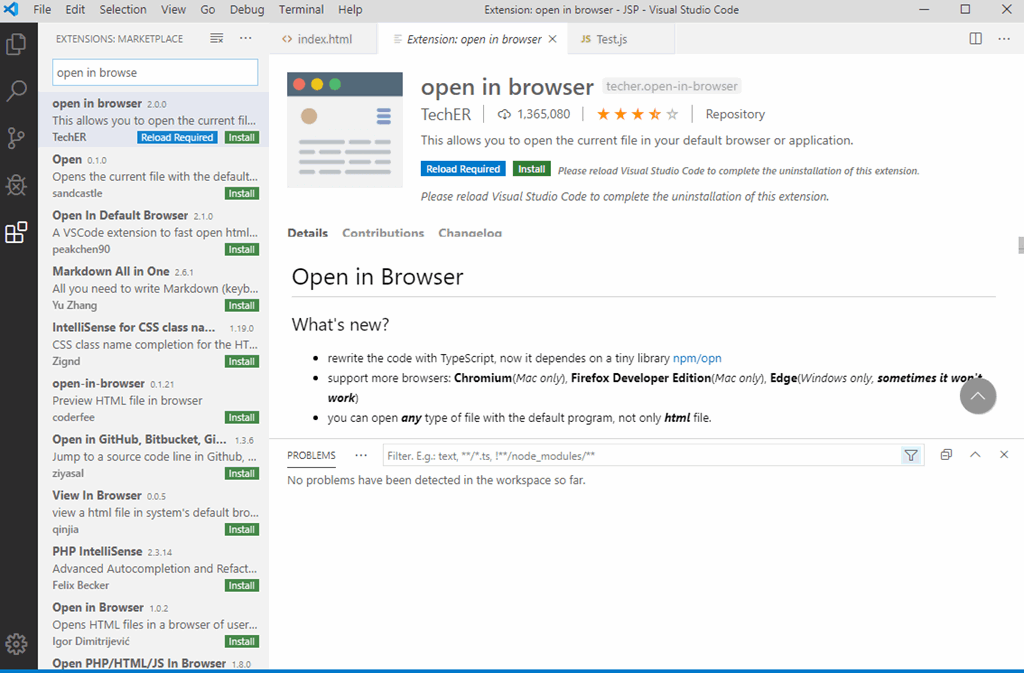Toggle the filter funnel in the Problems panel

click(911, 455)
